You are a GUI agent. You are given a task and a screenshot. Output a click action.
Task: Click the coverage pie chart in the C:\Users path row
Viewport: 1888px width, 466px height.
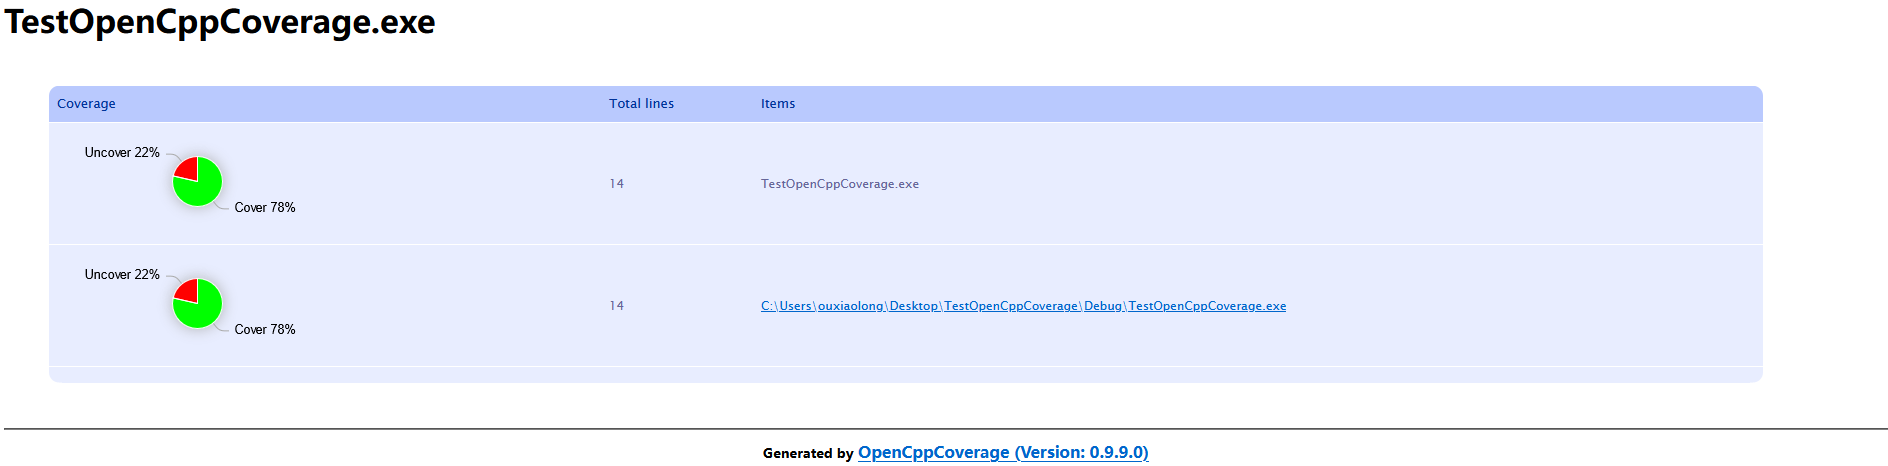197,303
